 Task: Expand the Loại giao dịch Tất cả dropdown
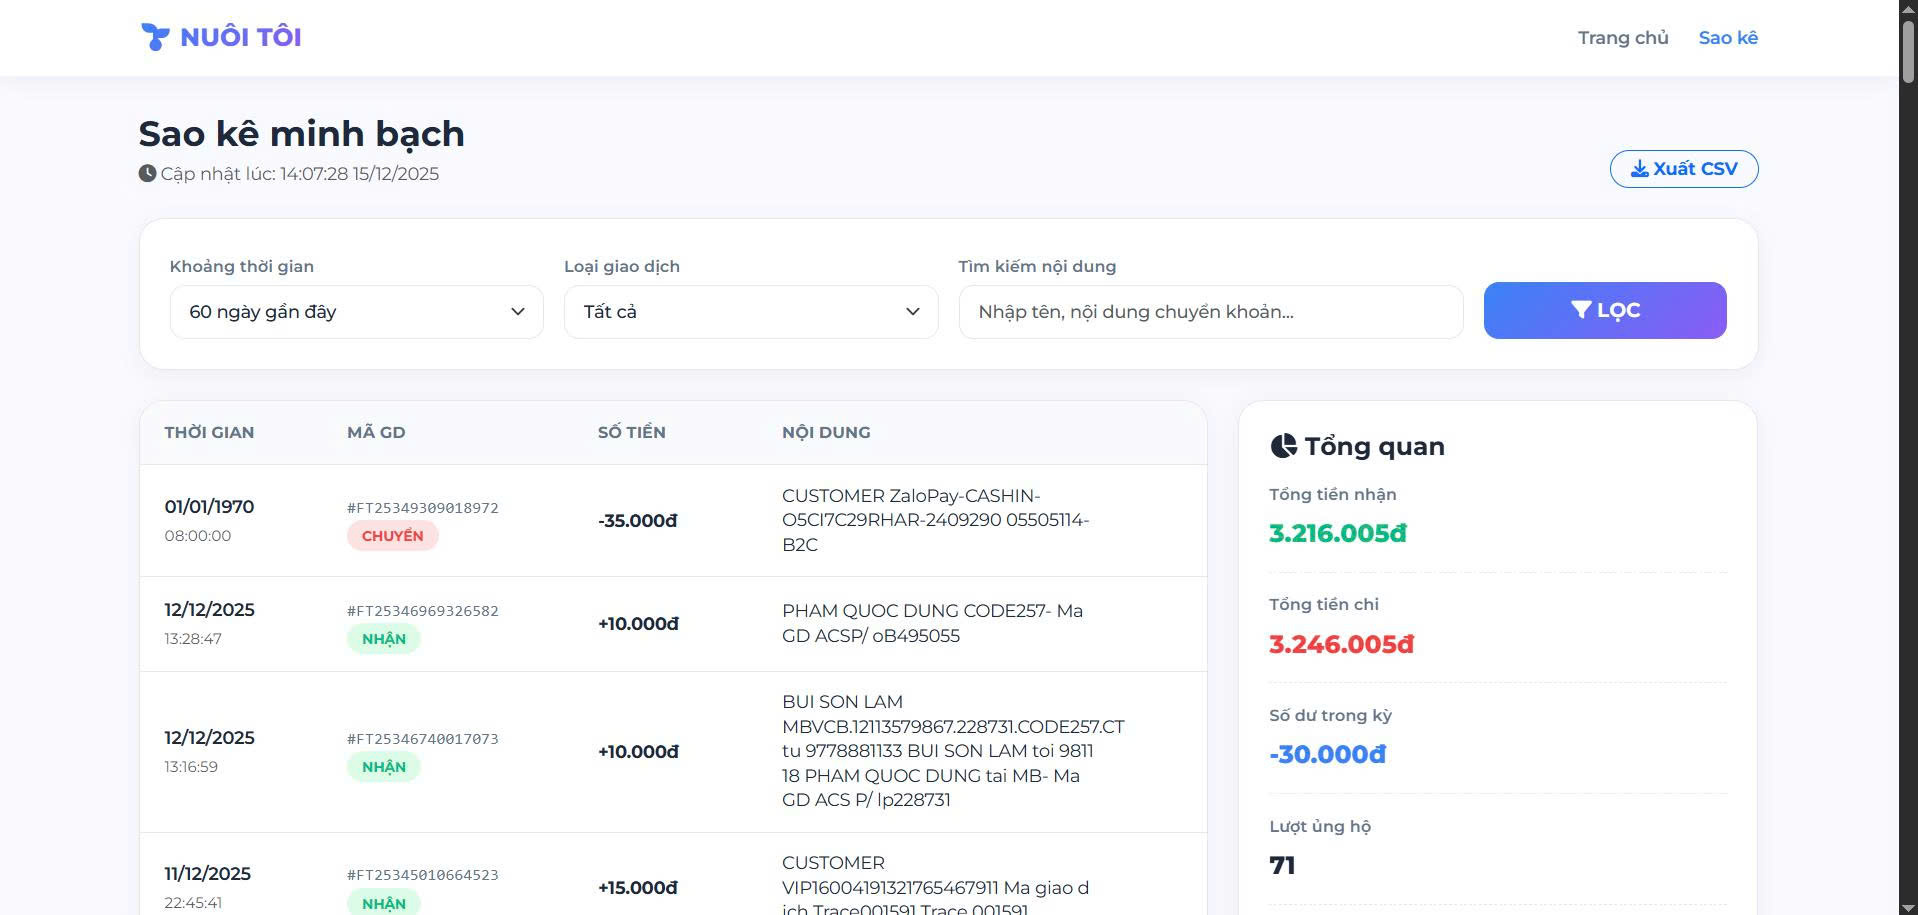[751, 312]
